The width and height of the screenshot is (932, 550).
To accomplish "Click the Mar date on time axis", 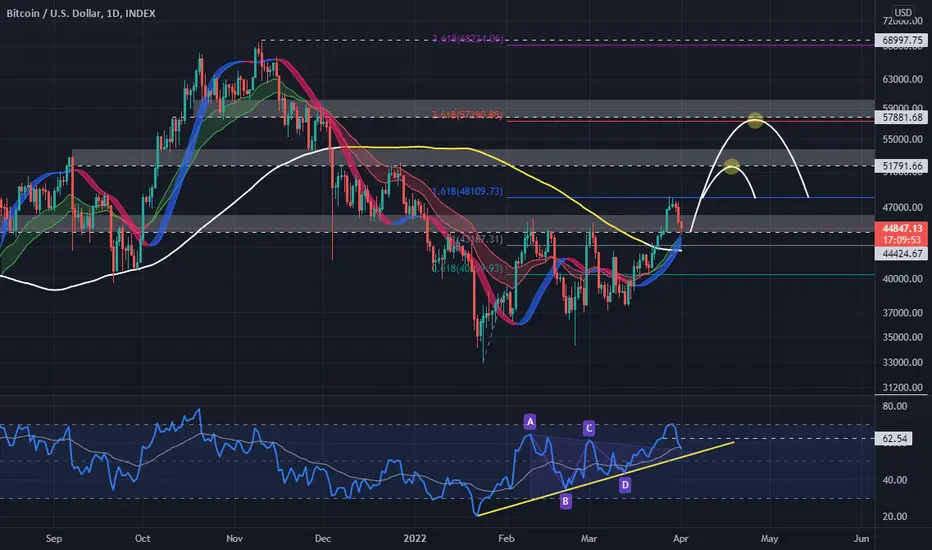I will tap(589, 539).
